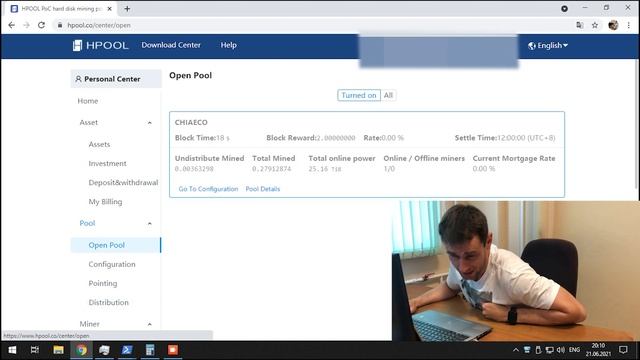This screenshot has height=360, width=640.
Task: Open the translate page icon
Action: (x=580, y=25)
